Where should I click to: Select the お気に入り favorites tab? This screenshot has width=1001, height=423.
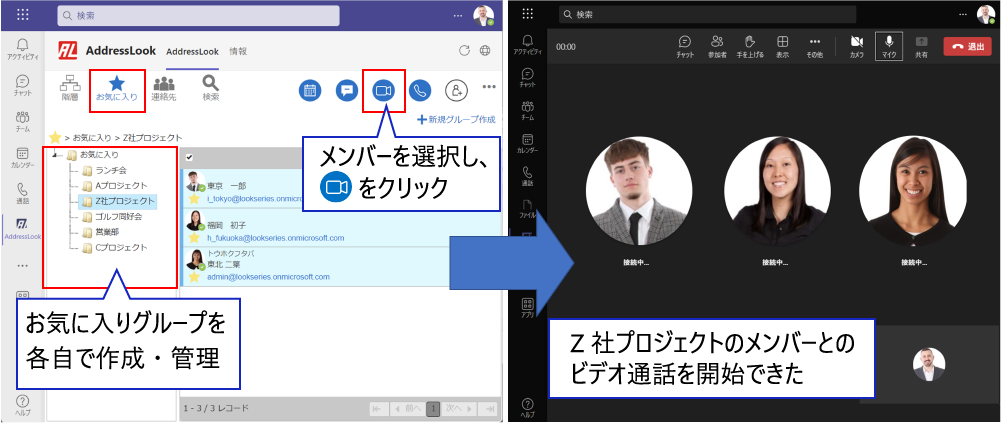(x=117, y=88)
